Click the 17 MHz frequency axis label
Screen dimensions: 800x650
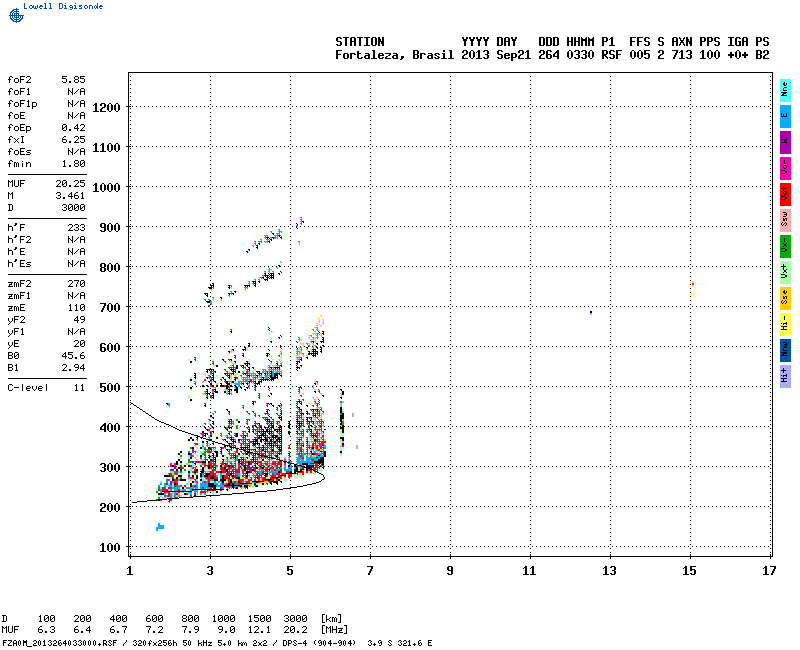pyautogui.click(x=769, y=571)
